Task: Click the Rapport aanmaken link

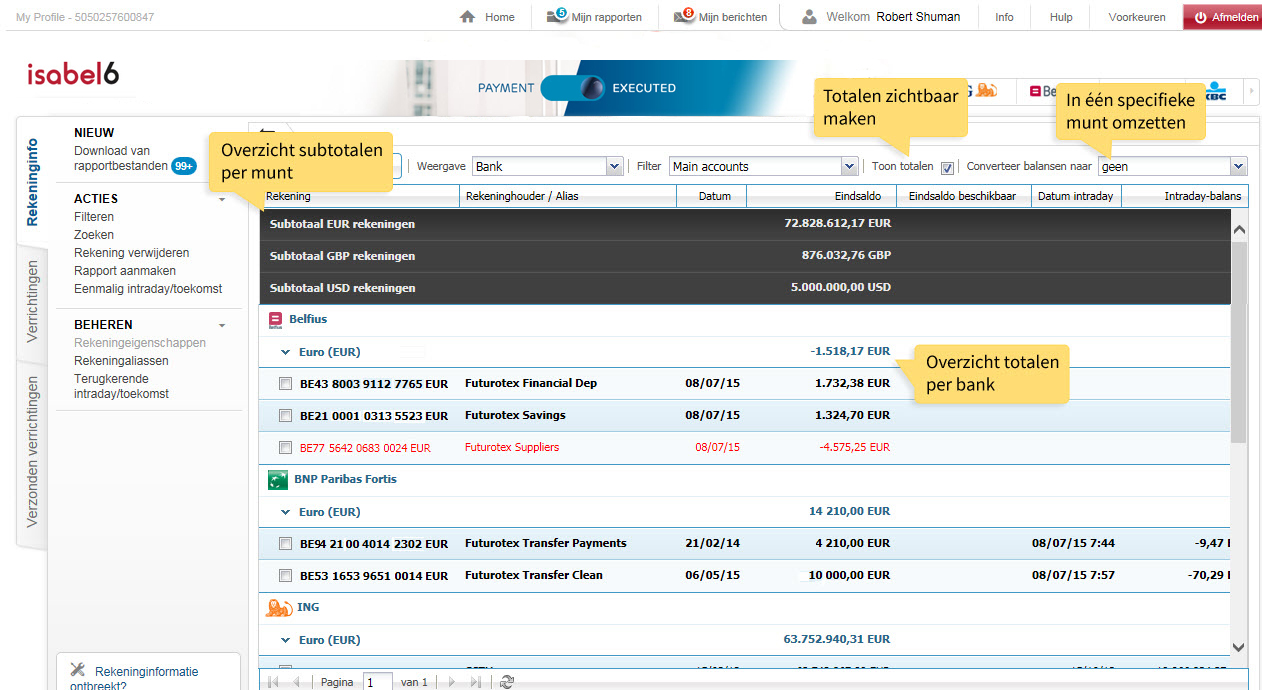Action: [x=125, y=271]
